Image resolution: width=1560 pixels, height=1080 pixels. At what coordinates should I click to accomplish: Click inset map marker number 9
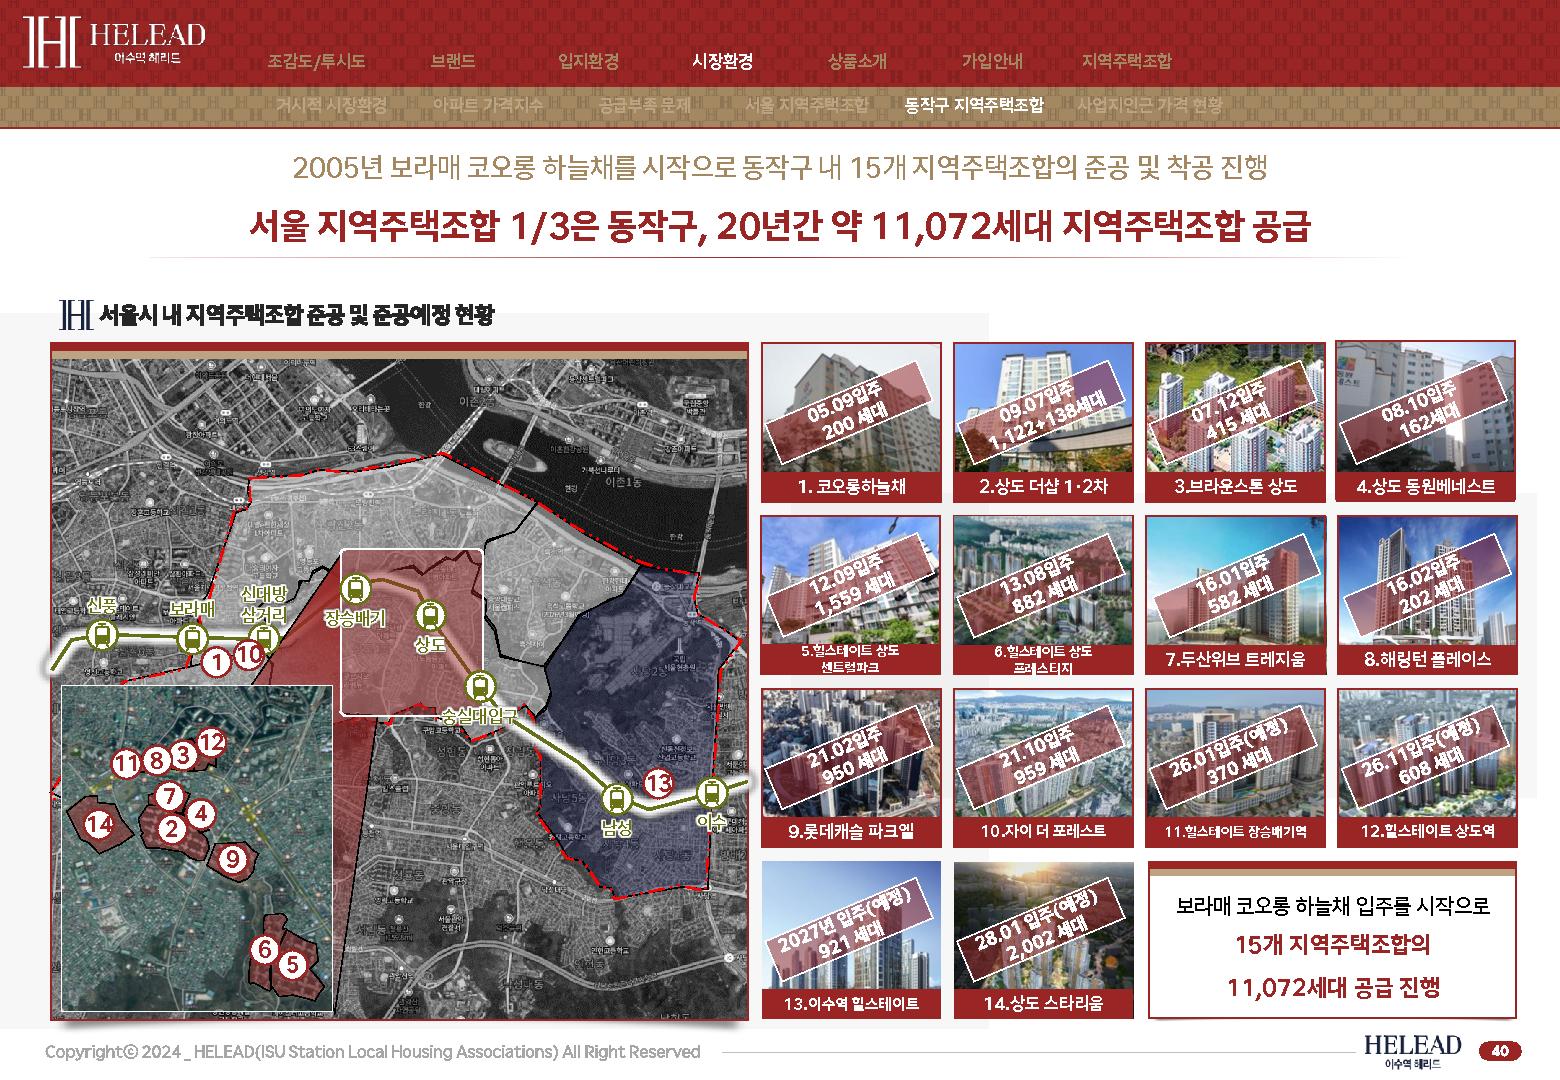click(232, 859)
